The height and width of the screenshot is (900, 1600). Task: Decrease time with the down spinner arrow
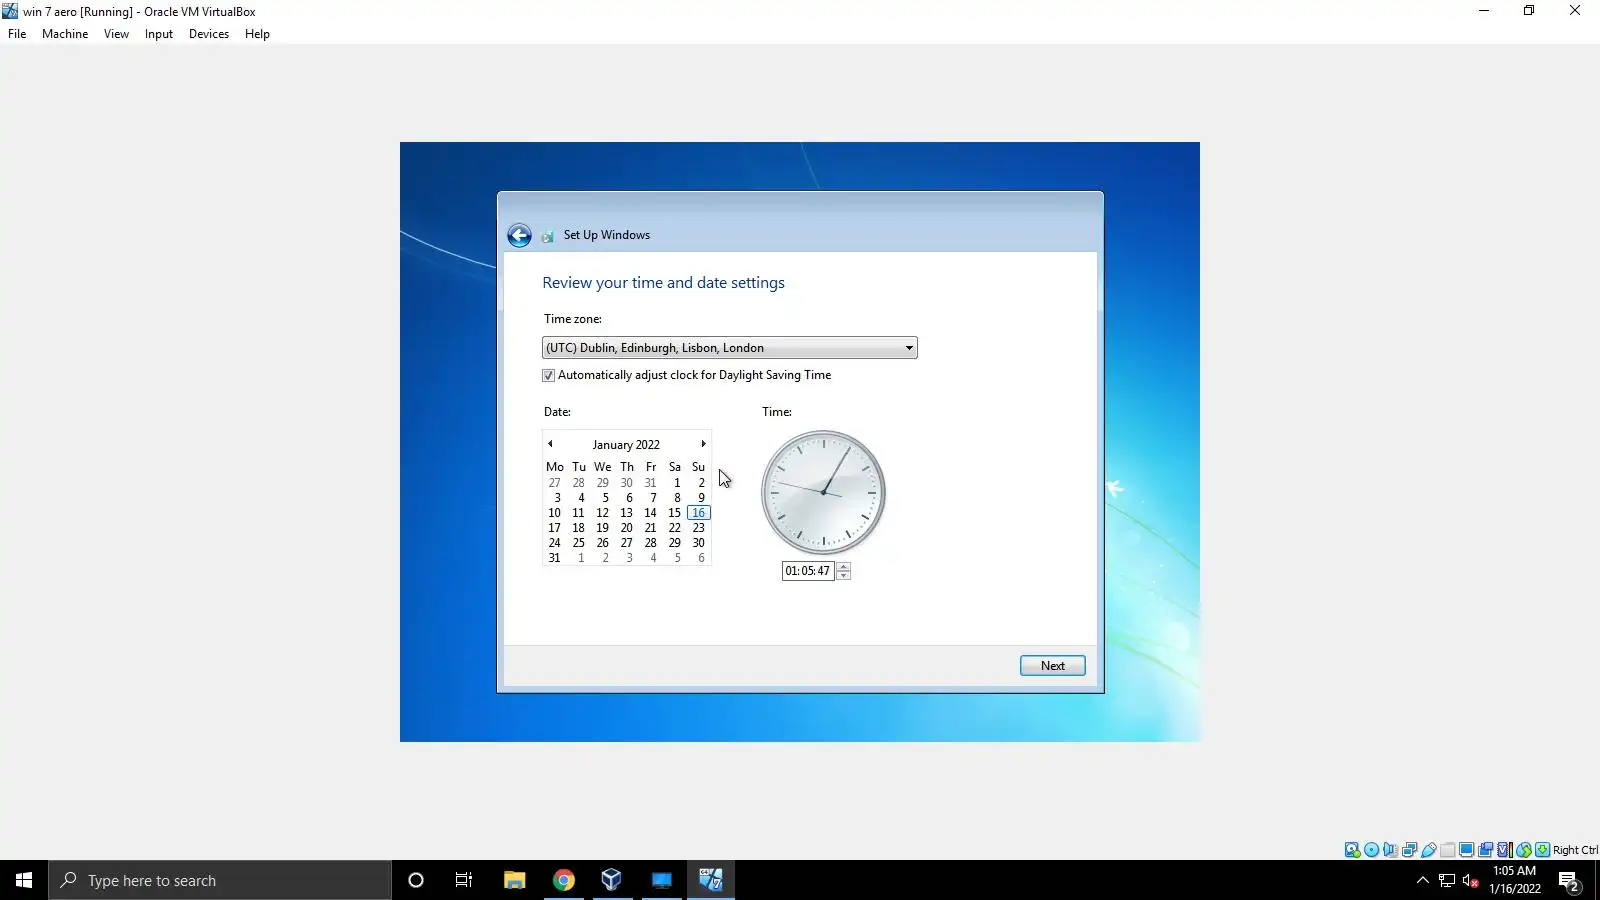tap(844, 575)
